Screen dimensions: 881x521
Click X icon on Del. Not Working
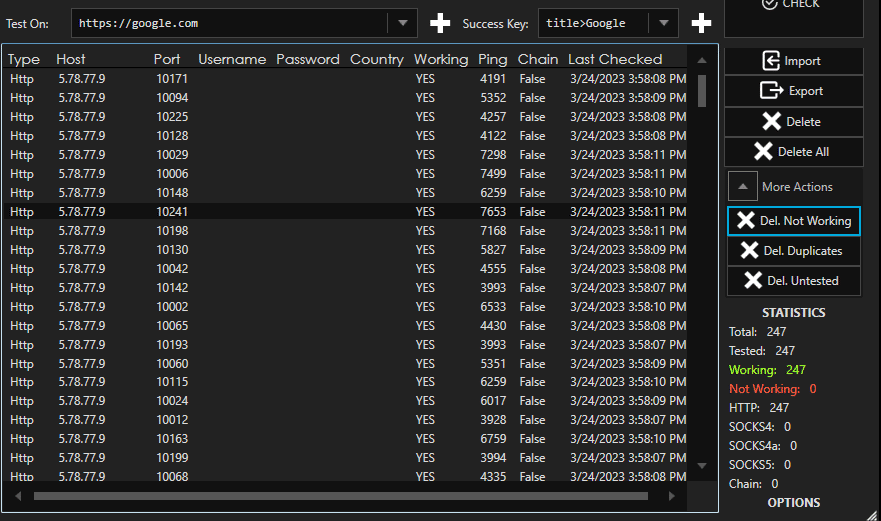pyautogui.click(x=746, y=220)
